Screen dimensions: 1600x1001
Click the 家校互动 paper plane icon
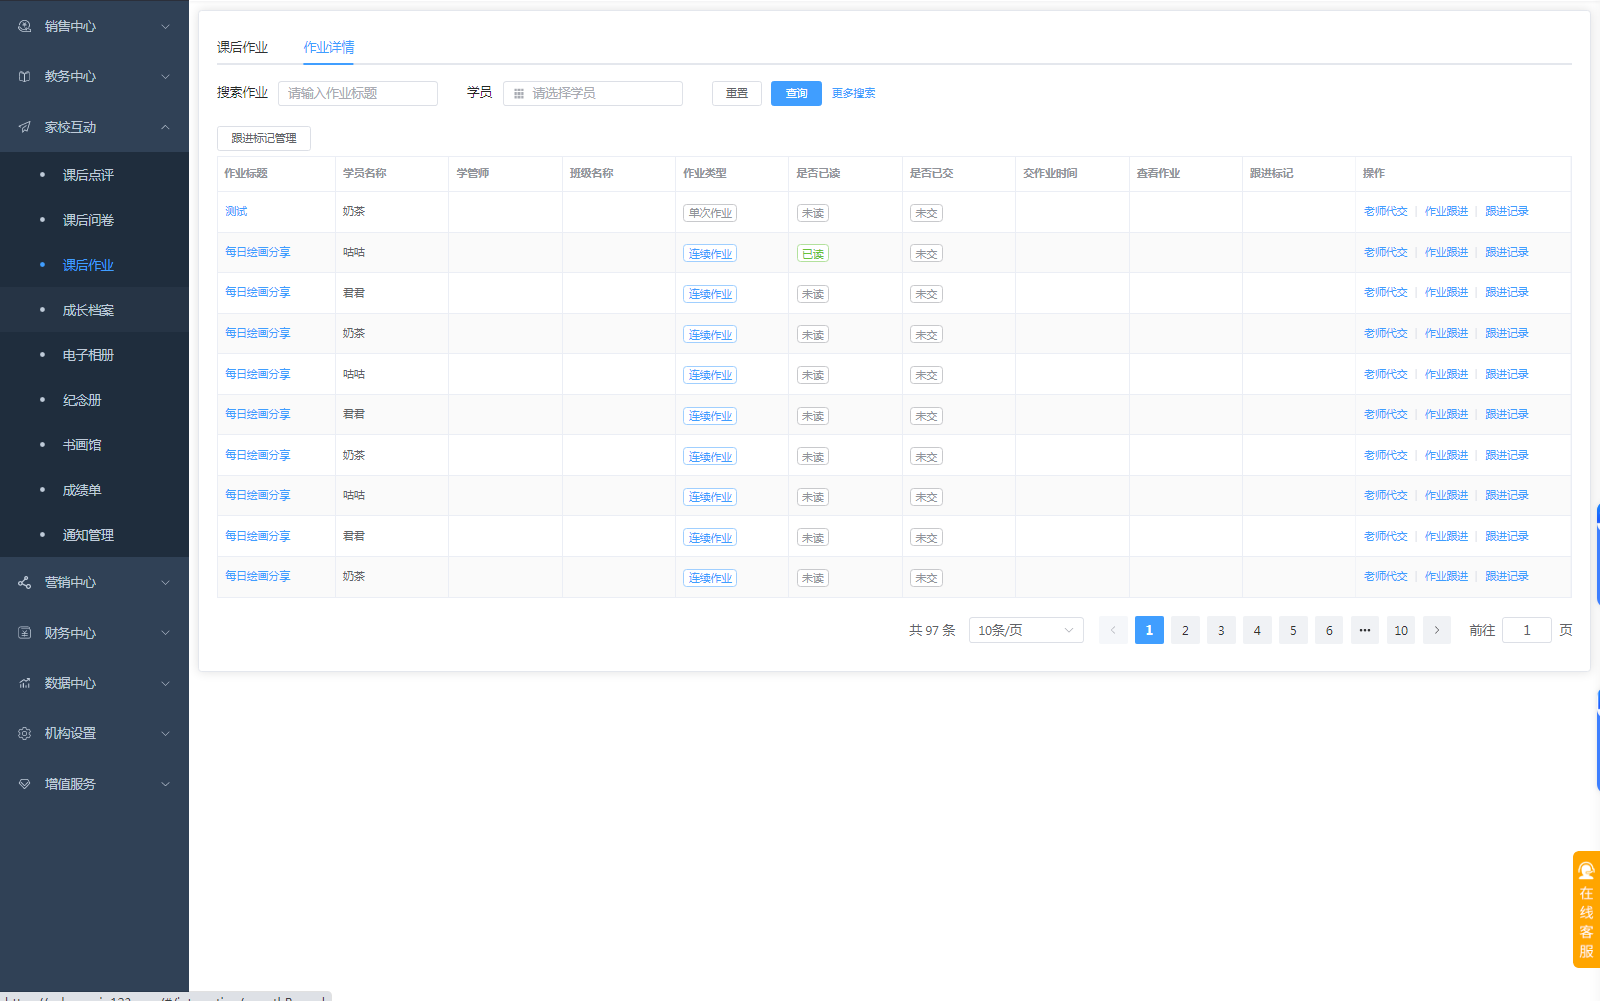pos(24,127)
